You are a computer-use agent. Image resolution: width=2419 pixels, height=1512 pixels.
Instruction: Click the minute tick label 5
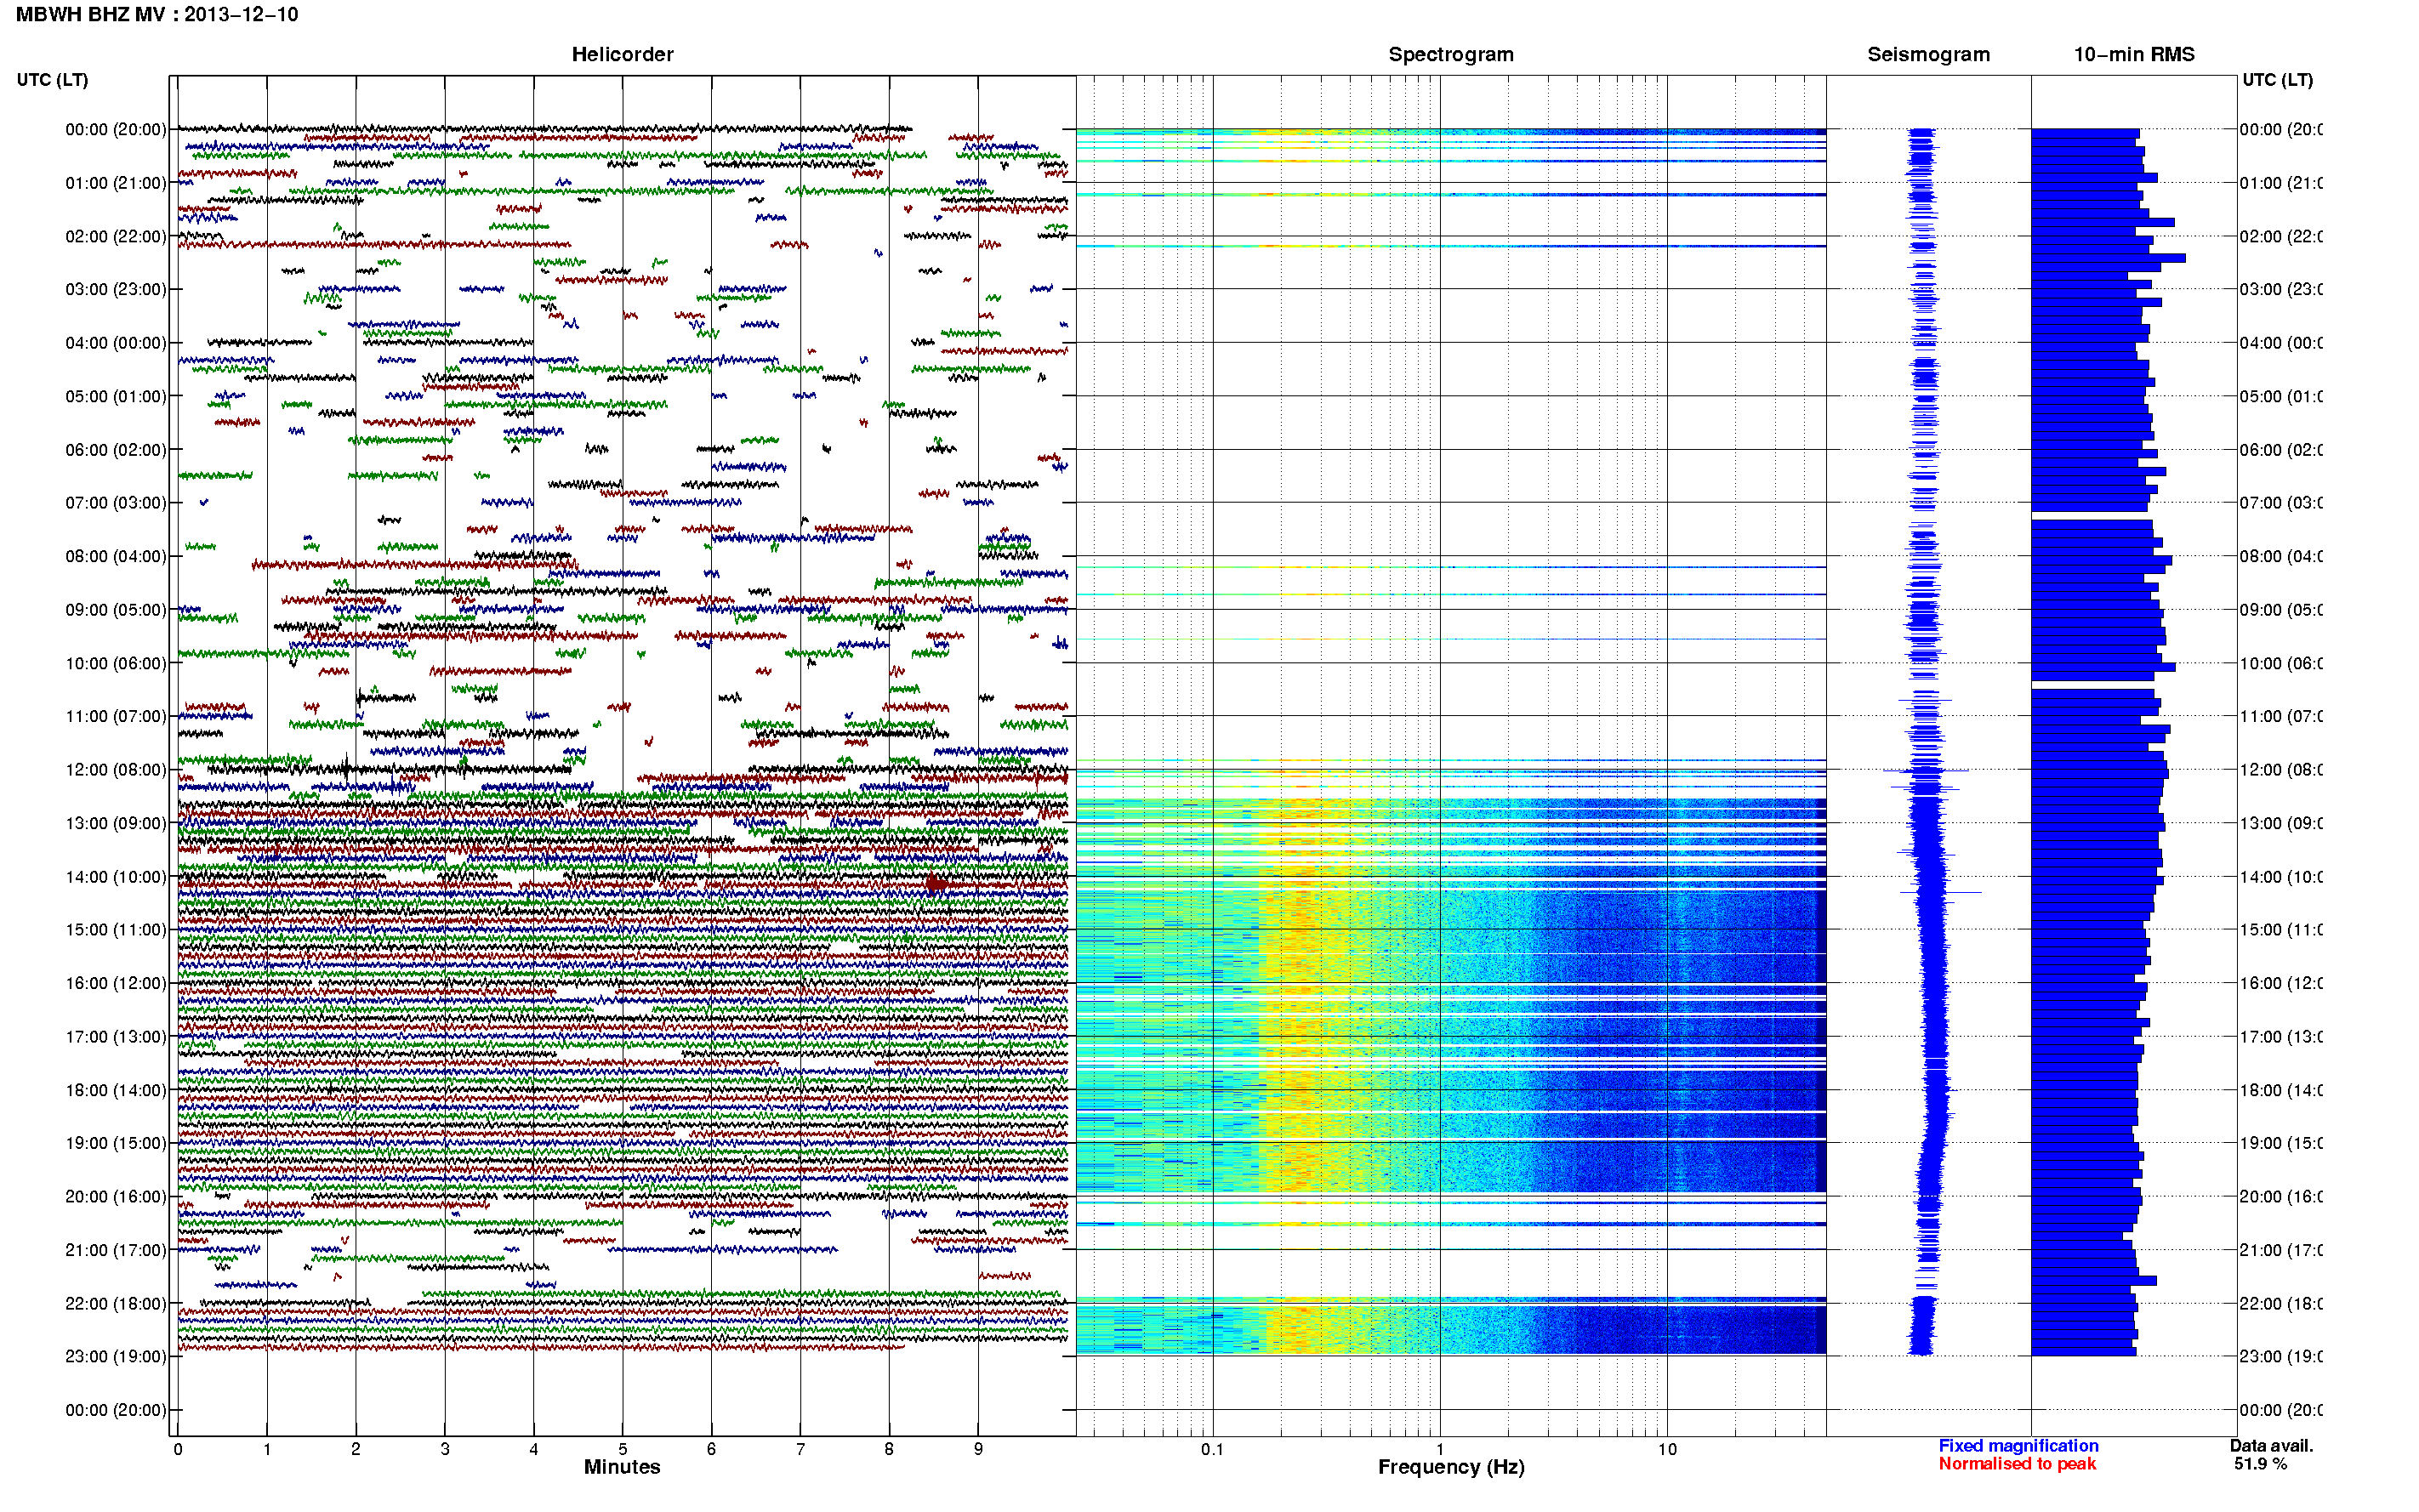[x=622, y=1449]
